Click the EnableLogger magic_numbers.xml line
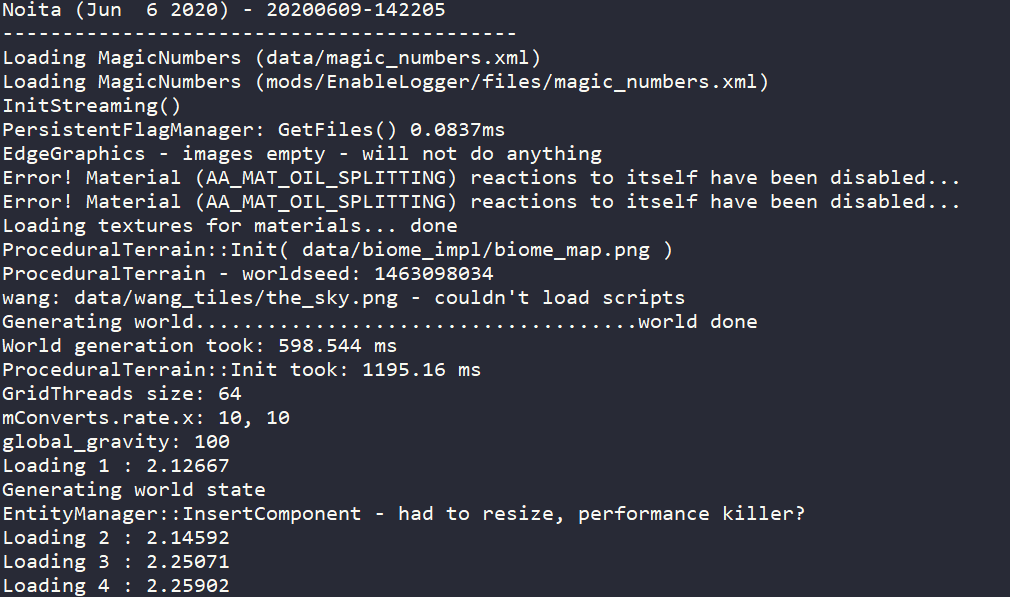Viewport: 1010px width, 597px height. coord(385,82)
